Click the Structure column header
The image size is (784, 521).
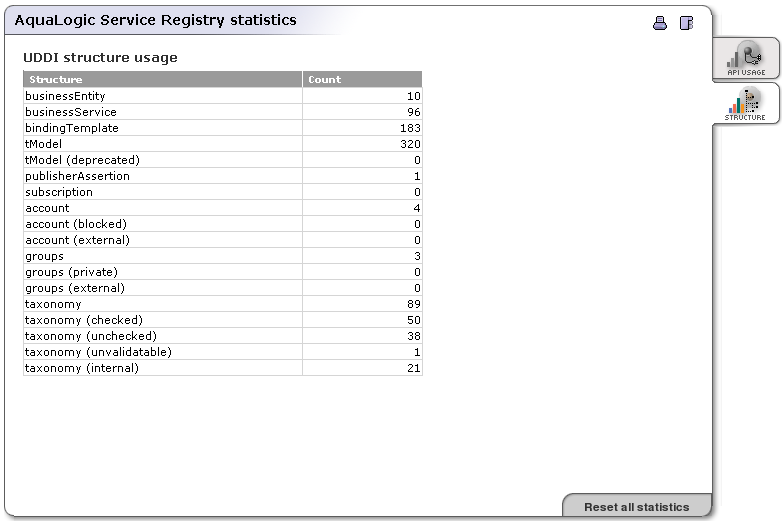coord(162,79)
